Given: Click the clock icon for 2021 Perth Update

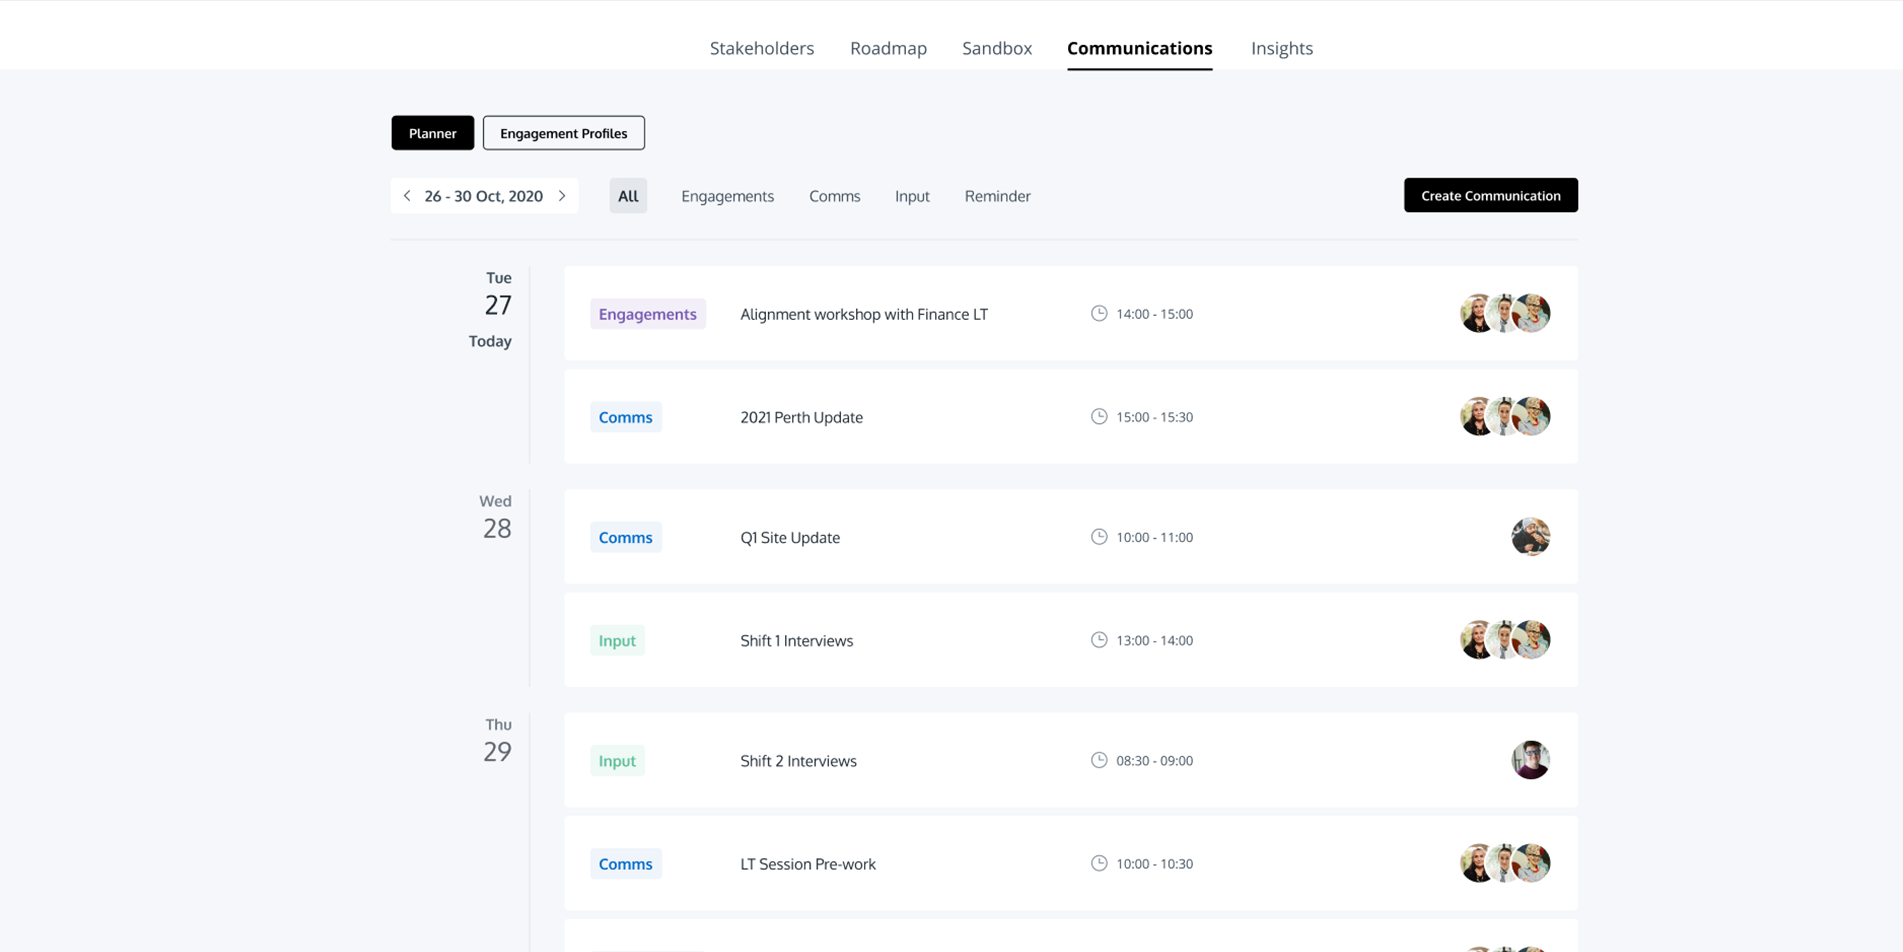Looking at the screenshot, I should tap(1098, 416).
